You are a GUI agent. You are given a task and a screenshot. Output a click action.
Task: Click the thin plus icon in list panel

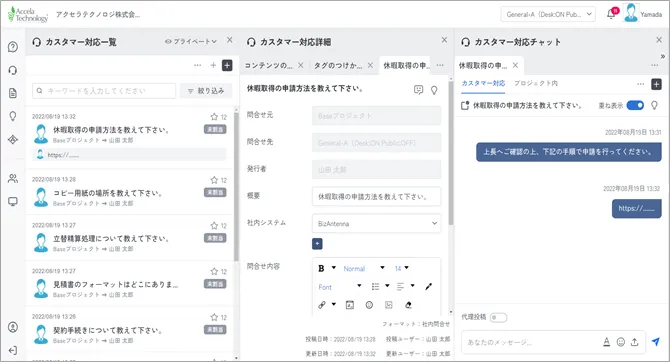click(213, 65)
